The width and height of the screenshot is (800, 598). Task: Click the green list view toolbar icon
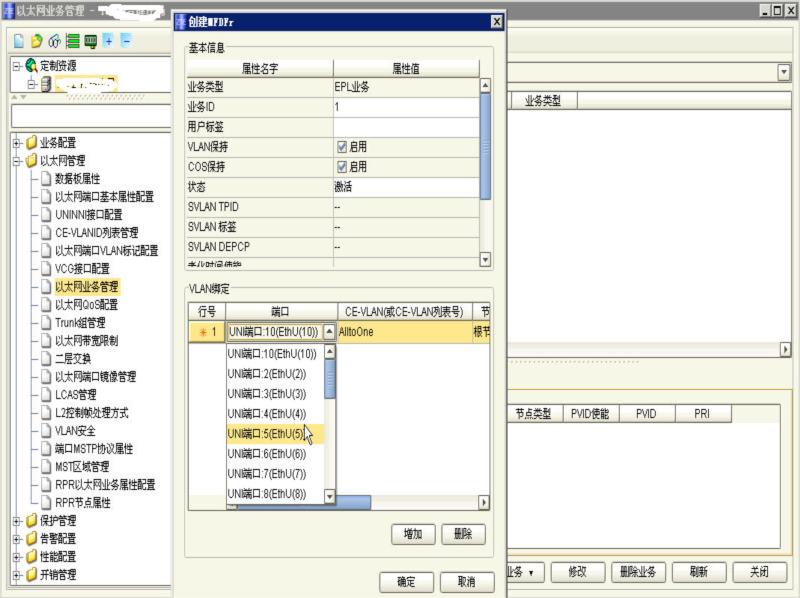[x=73, y=42]
